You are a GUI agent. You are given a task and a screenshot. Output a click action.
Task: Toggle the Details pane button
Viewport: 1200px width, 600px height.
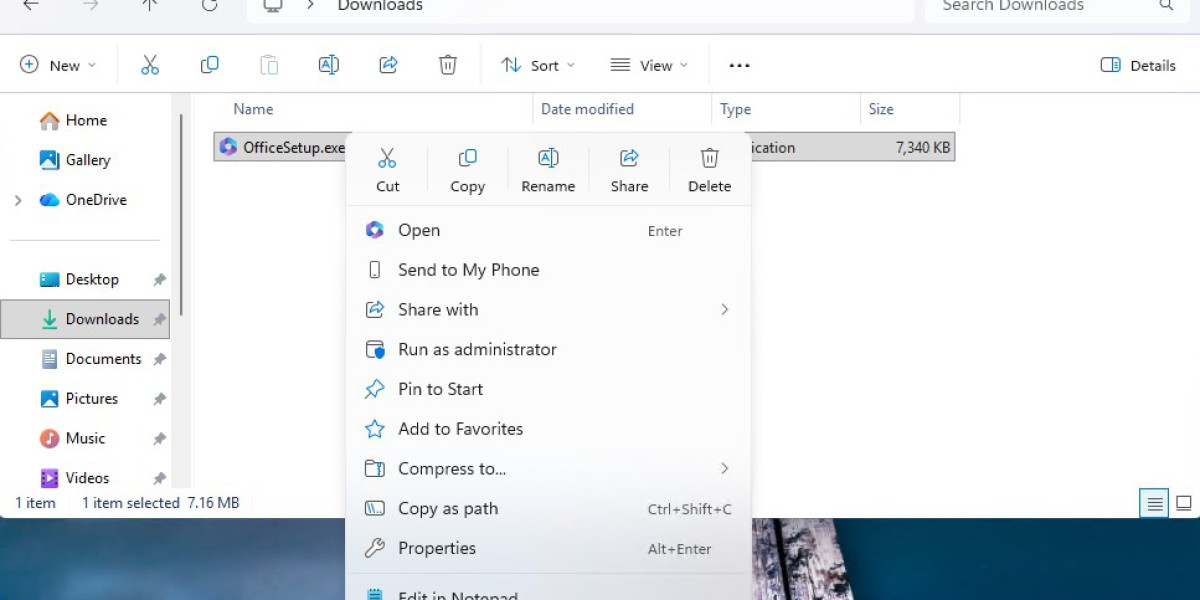tap(1138, 65)
